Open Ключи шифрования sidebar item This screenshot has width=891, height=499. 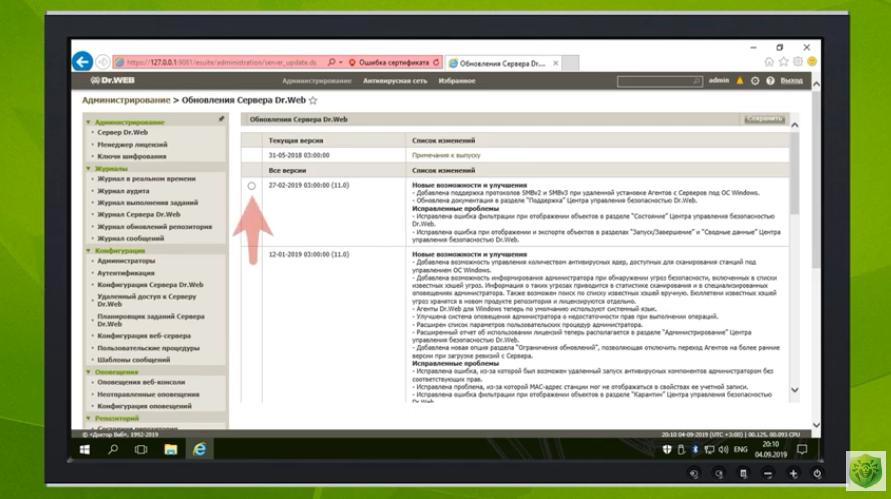click(x=132, y=156)
